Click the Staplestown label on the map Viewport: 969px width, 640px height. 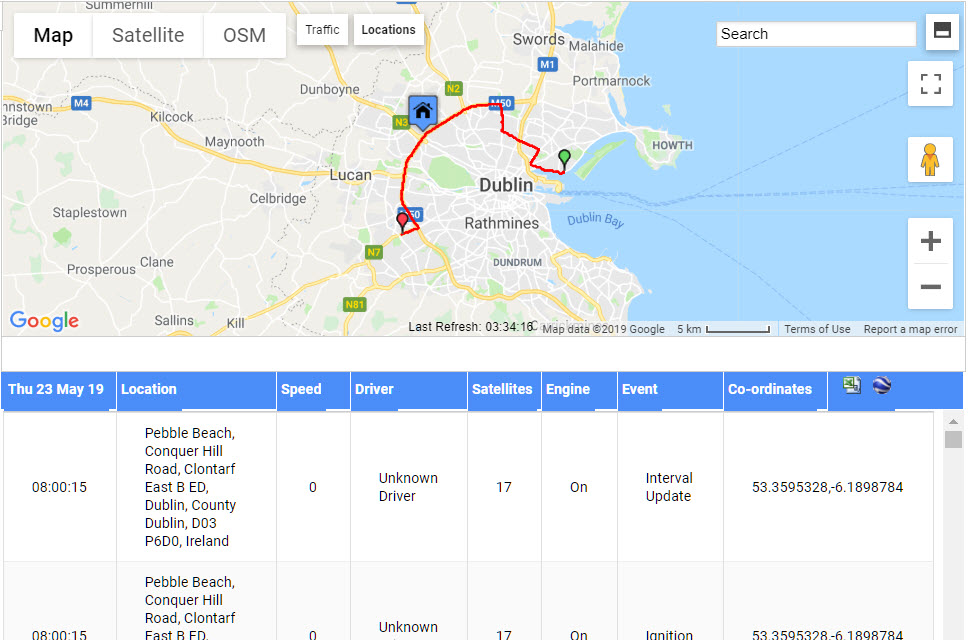tap(90, 213)
